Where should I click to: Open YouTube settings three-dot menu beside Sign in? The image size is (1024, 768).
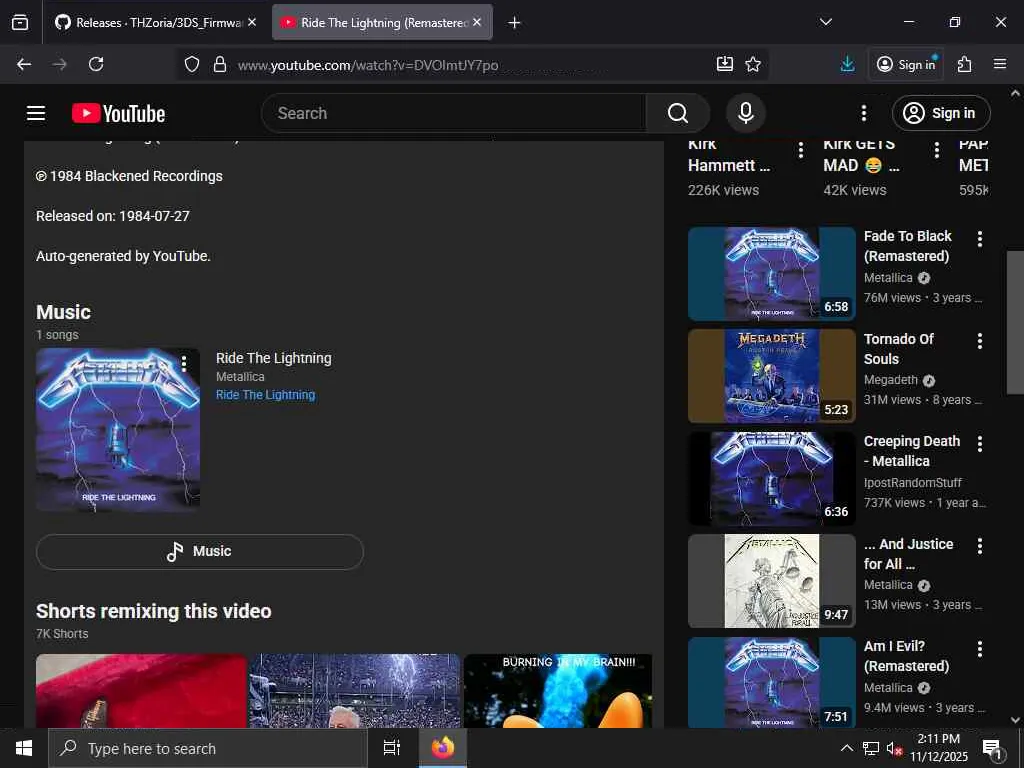pyautogui.click(x=863, y=114)
